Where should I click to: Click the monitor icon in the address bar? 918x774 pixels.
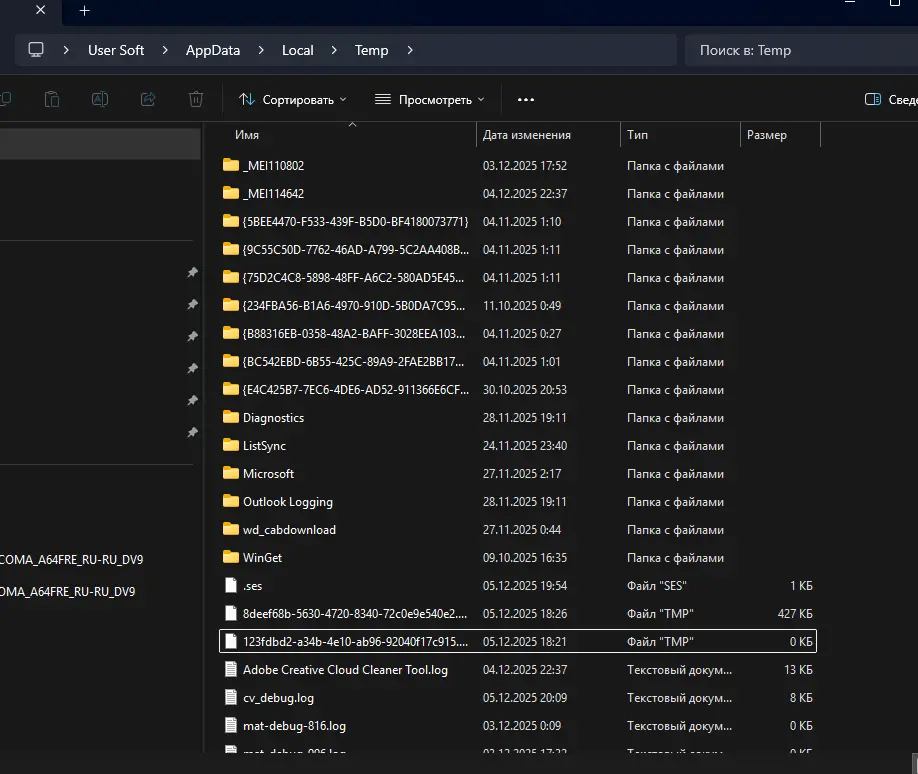(x=36, y=50)
